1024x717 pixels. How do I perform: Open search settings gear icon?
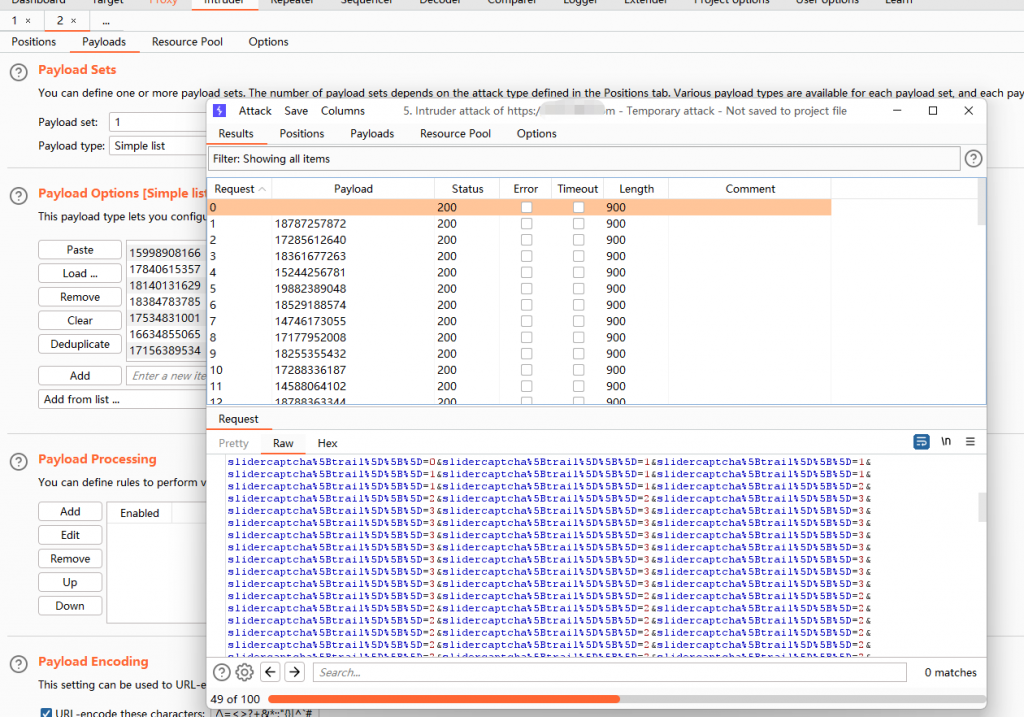[245, 672]
